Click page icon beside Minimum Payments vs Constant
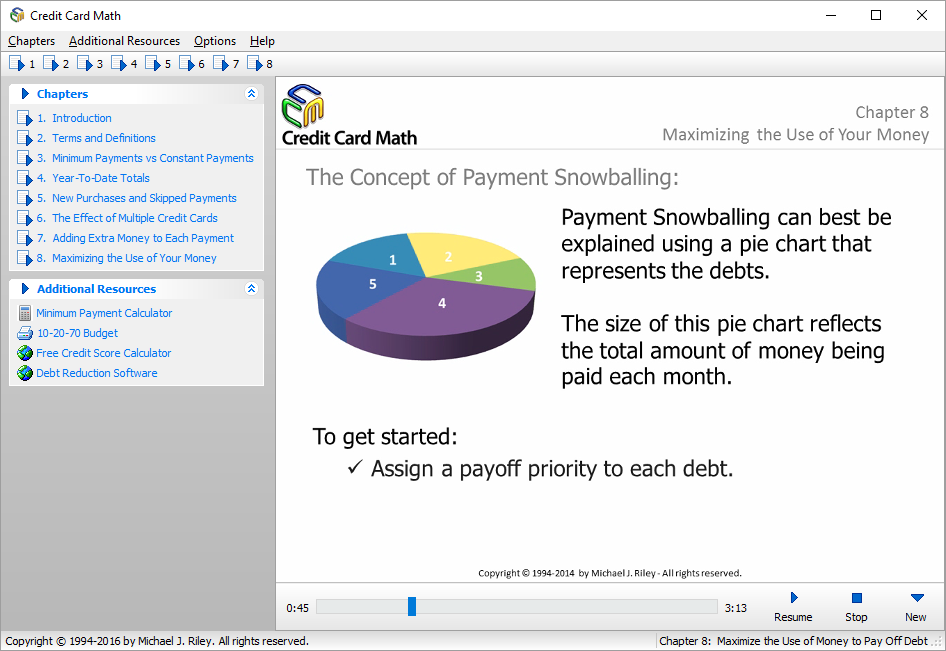 point(25,158)
